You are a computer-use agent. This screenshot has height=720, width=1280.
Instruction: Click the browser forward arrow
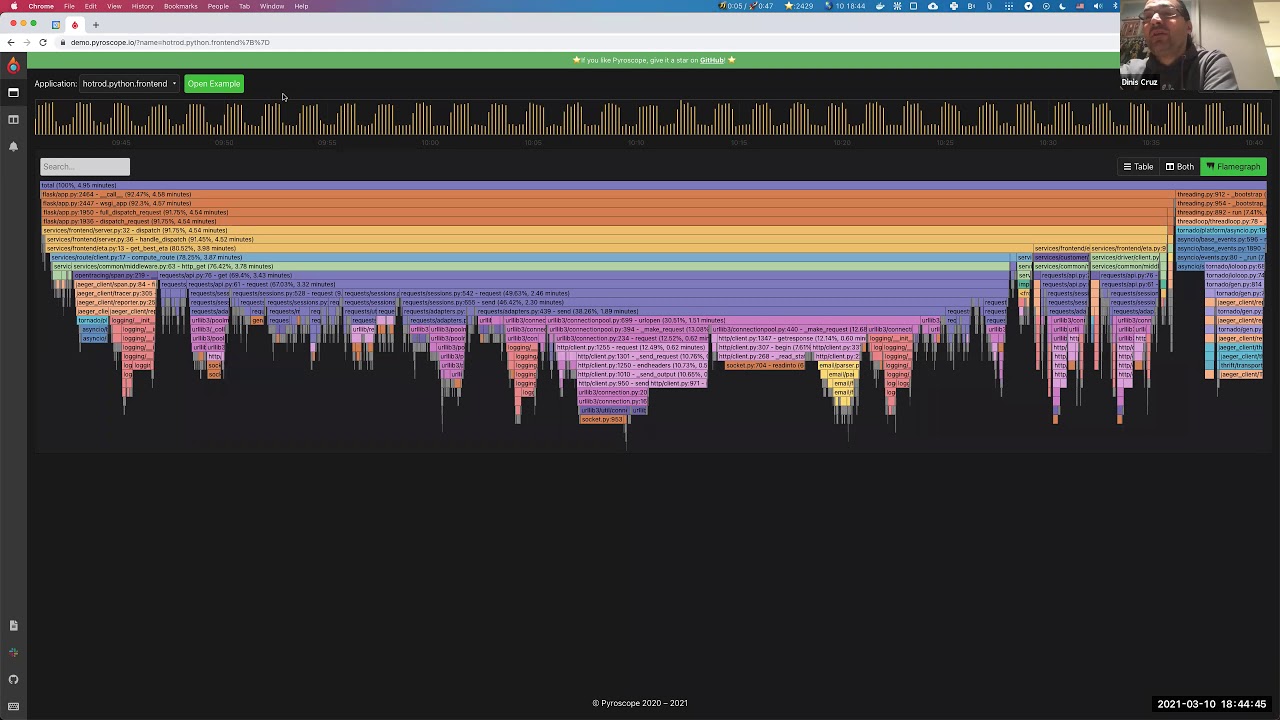[x=27, y=42]
